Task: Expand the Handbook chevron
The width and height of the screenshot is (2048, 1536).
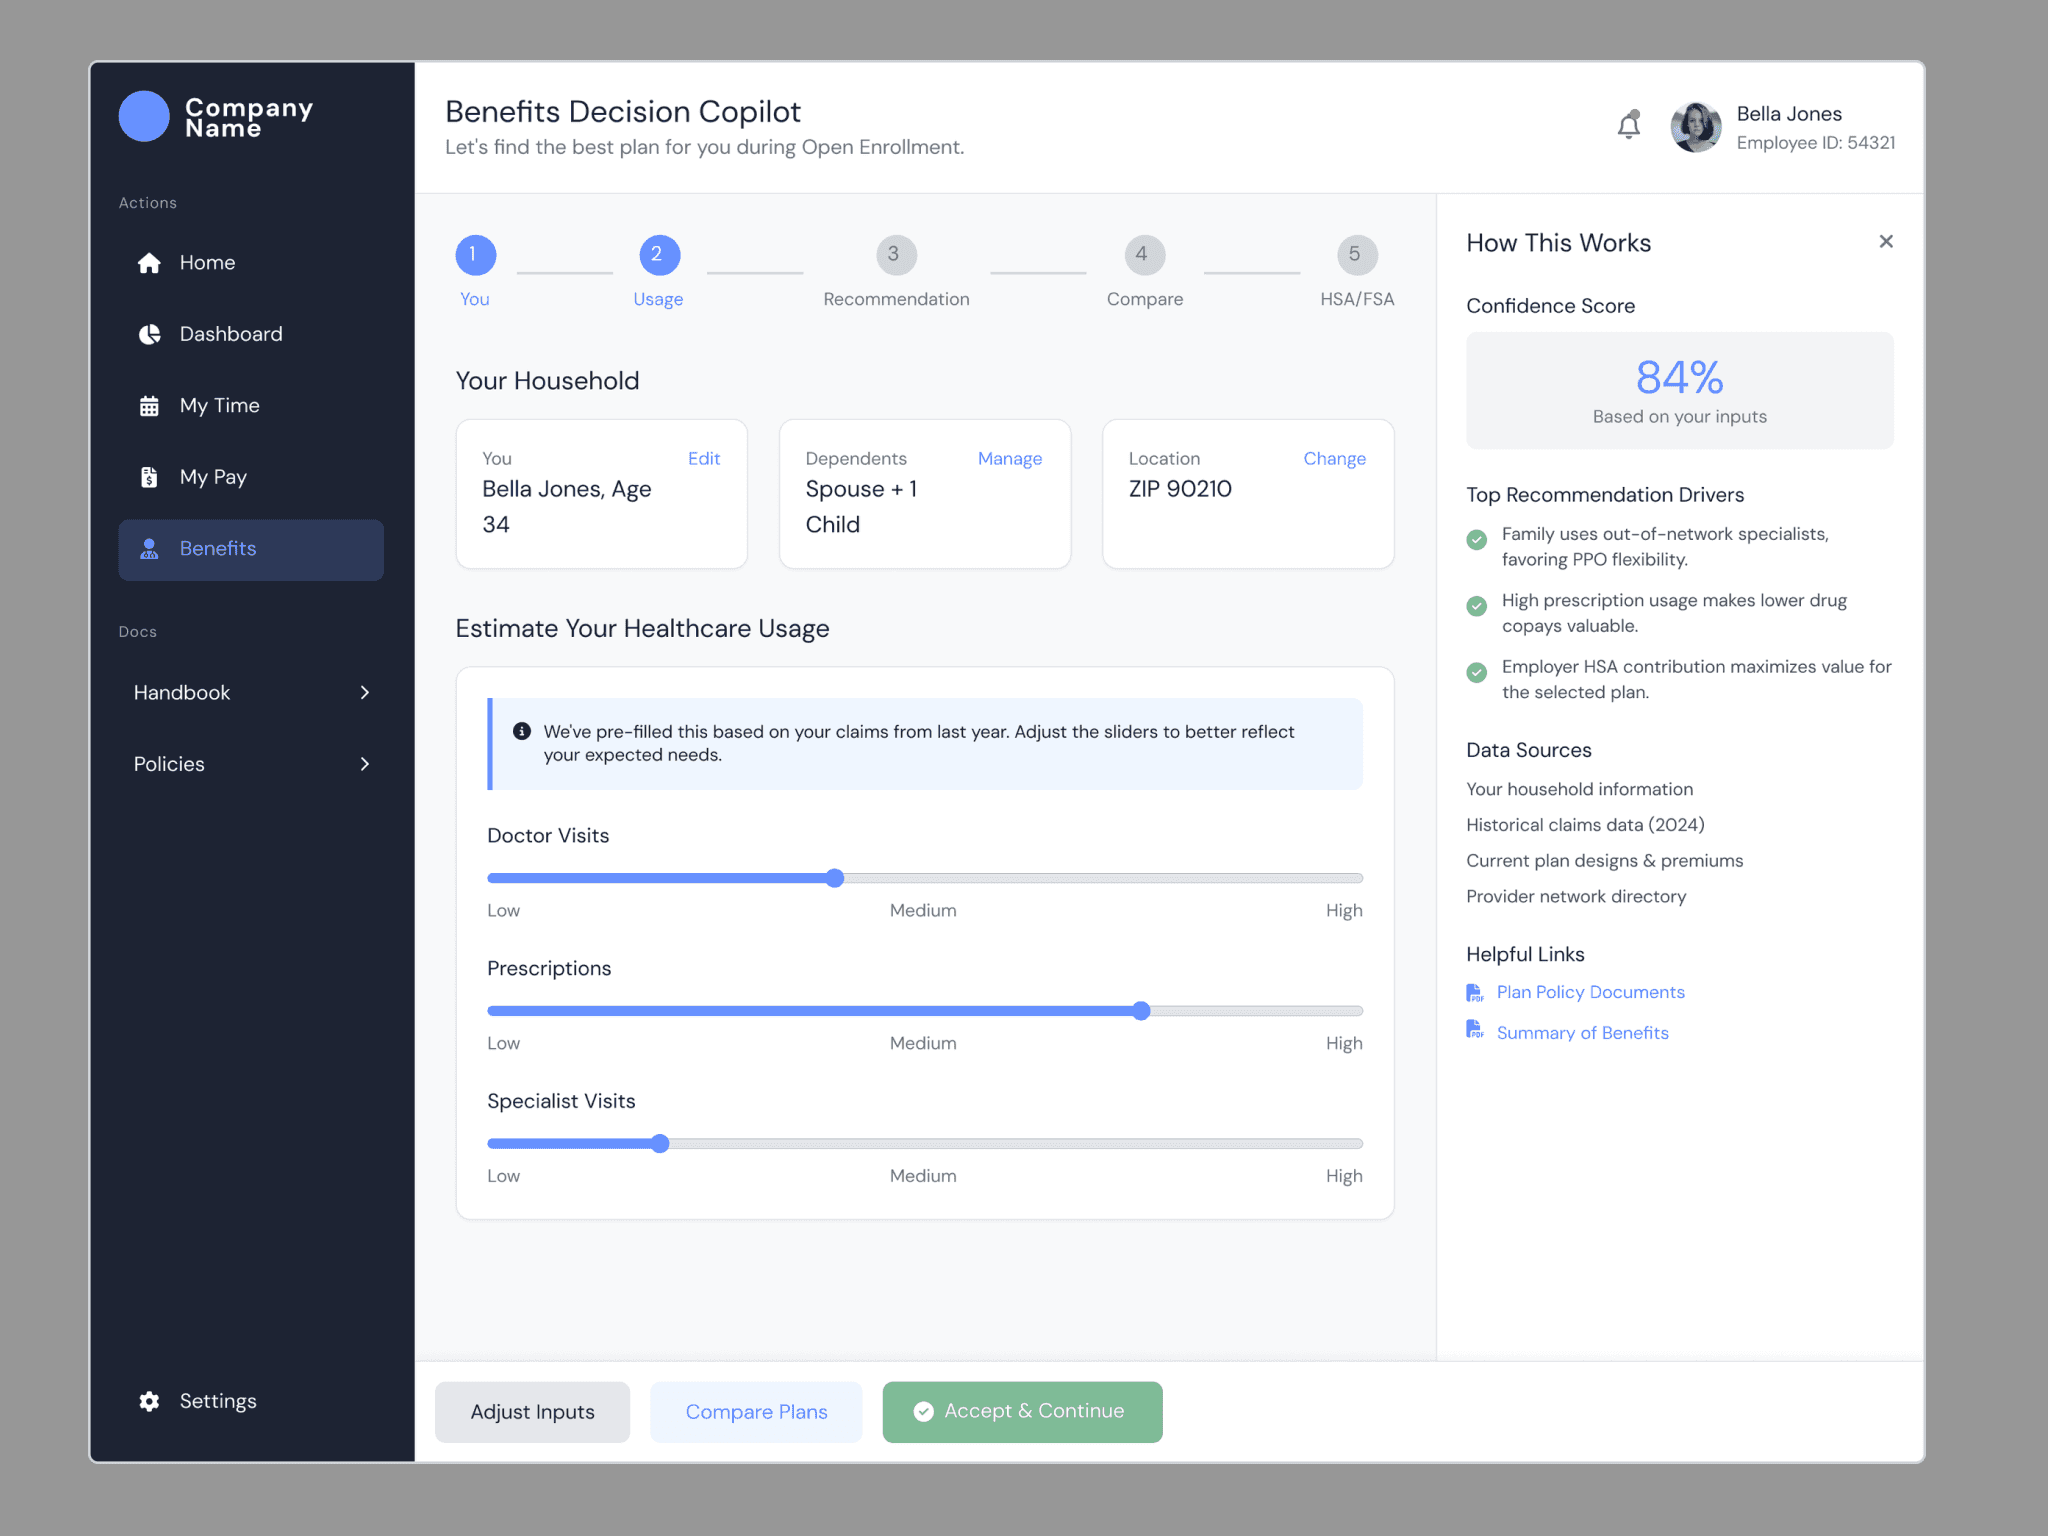Action: click(x=365, y=692)
